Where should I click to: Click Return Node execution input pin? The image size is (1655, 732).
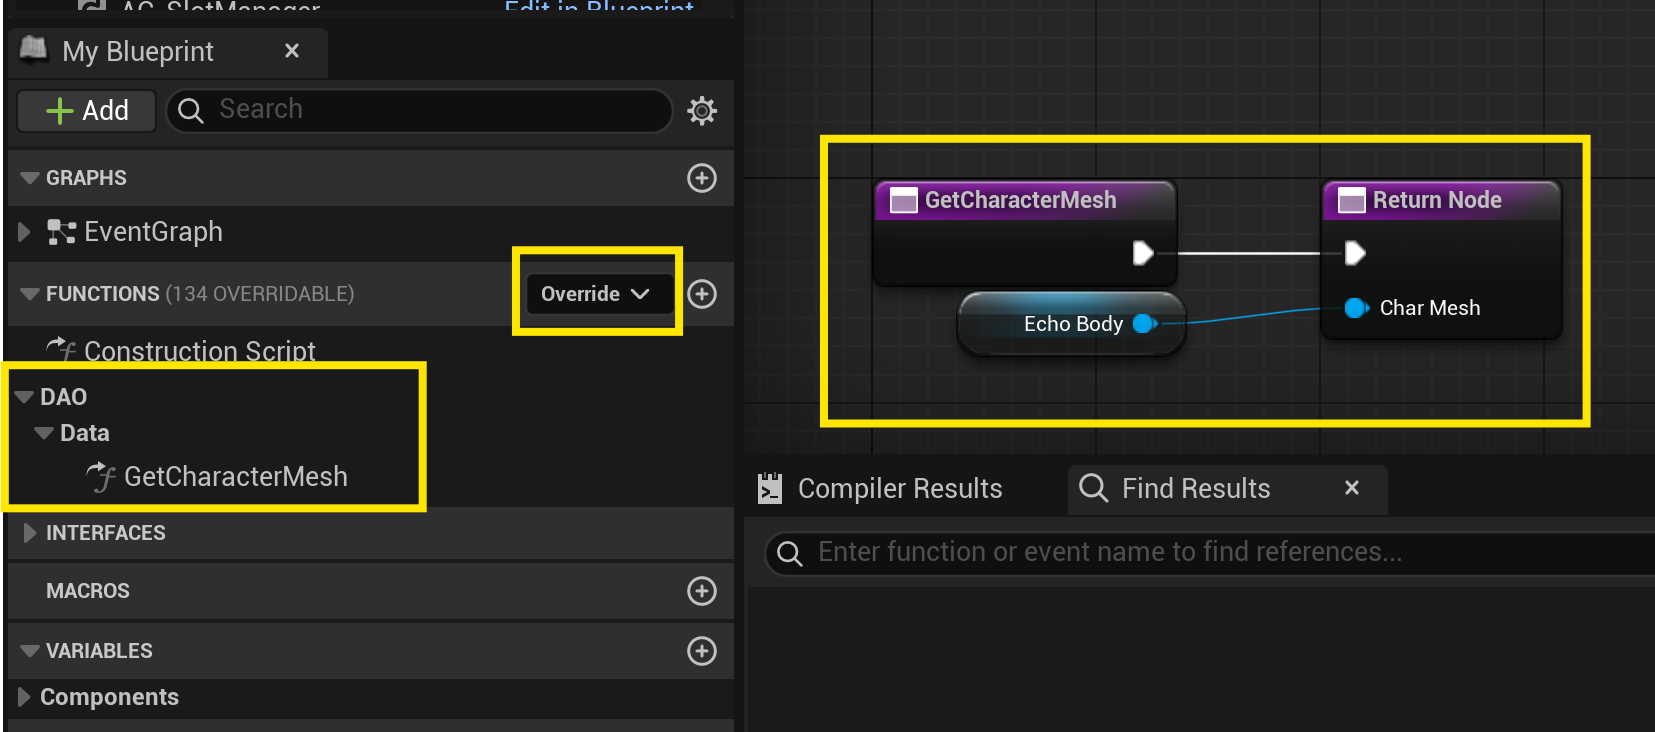point(1355,253)
